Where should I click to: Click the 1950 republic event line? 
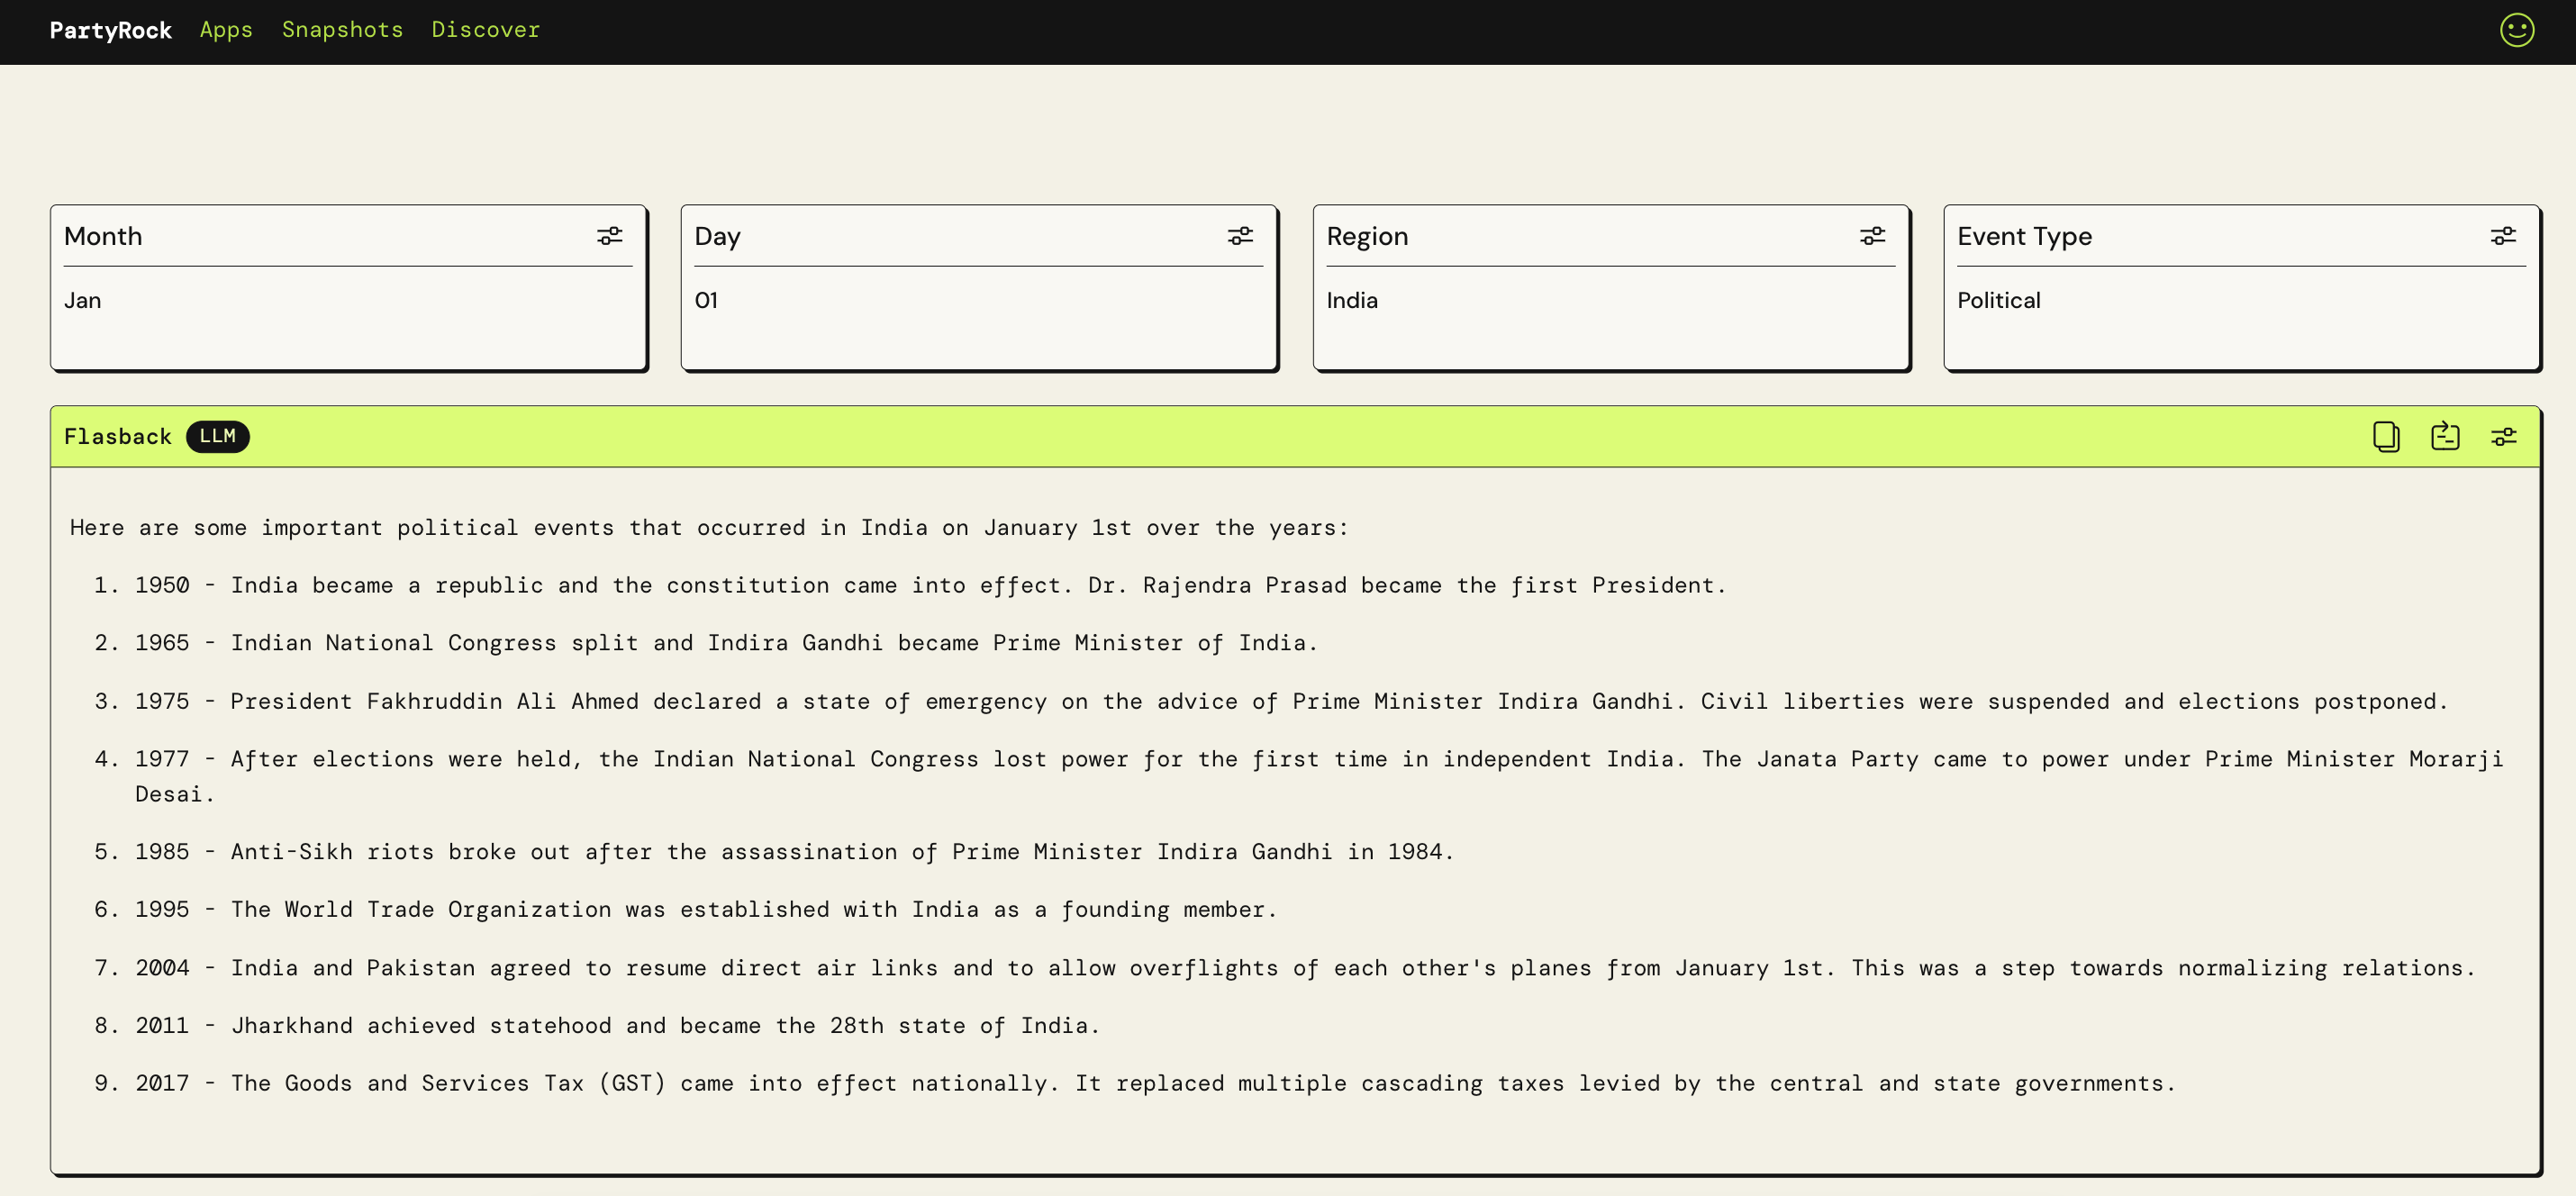(930, 585)
